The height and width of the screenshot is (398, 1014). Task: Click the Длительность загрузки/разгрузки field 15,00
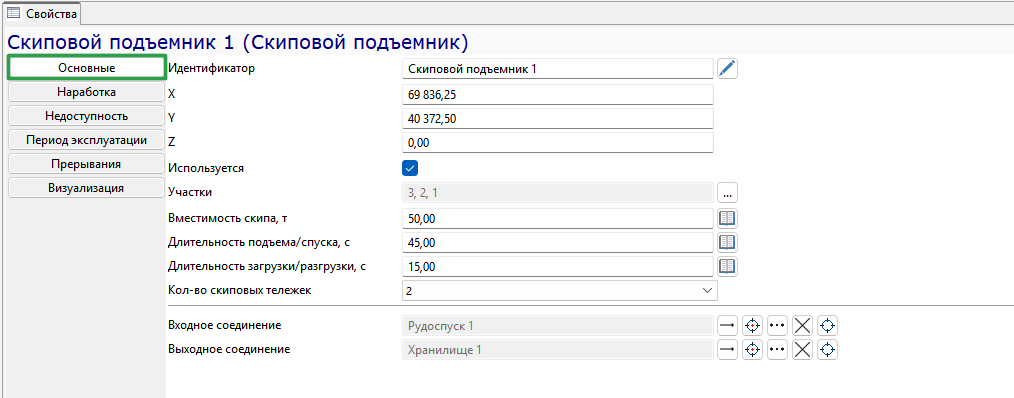pos(557,266)
